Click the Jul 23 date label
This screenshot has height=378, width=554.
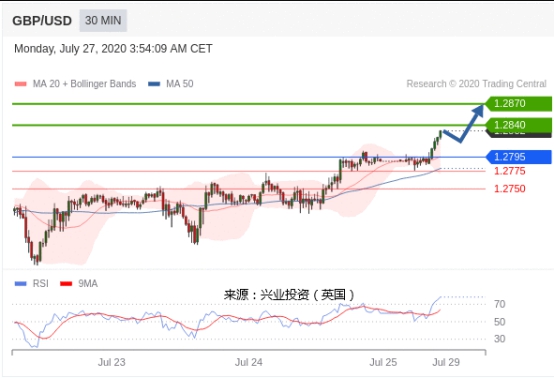pos(112,362)
